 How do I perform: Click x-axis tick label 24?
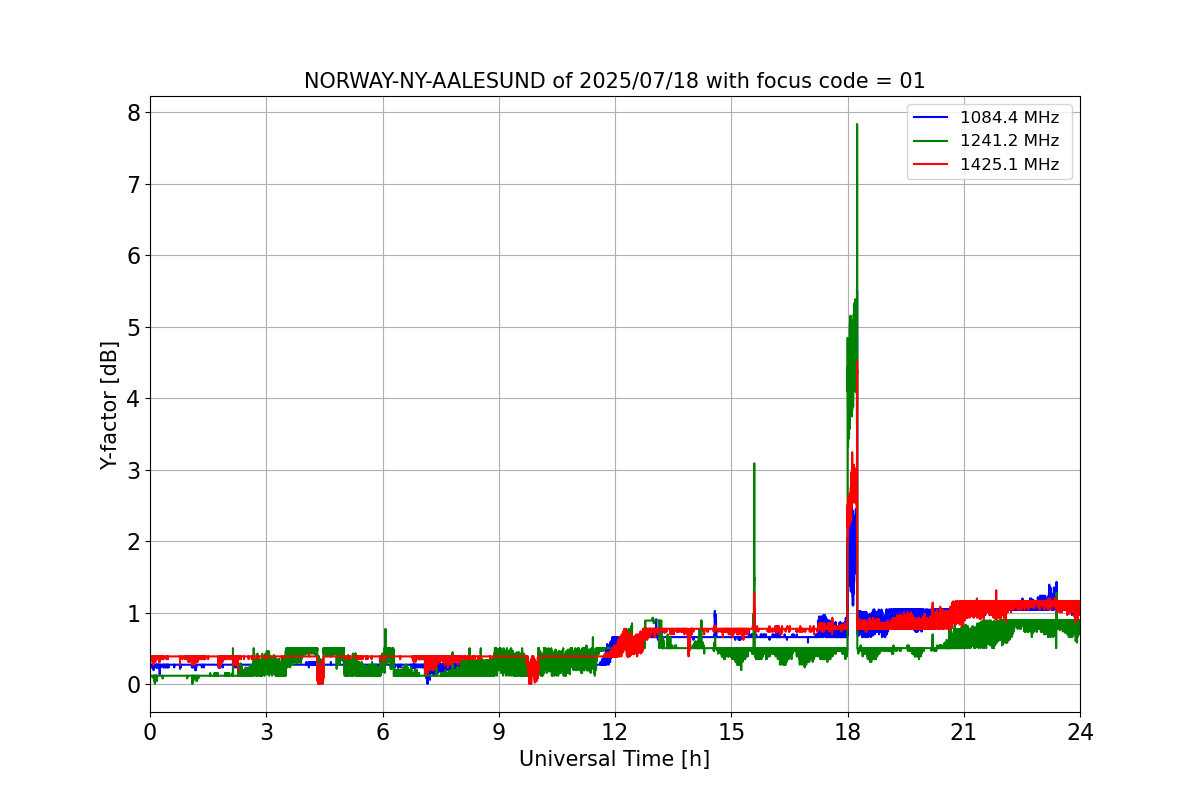pyautogui.click(x=1080, y=732)
